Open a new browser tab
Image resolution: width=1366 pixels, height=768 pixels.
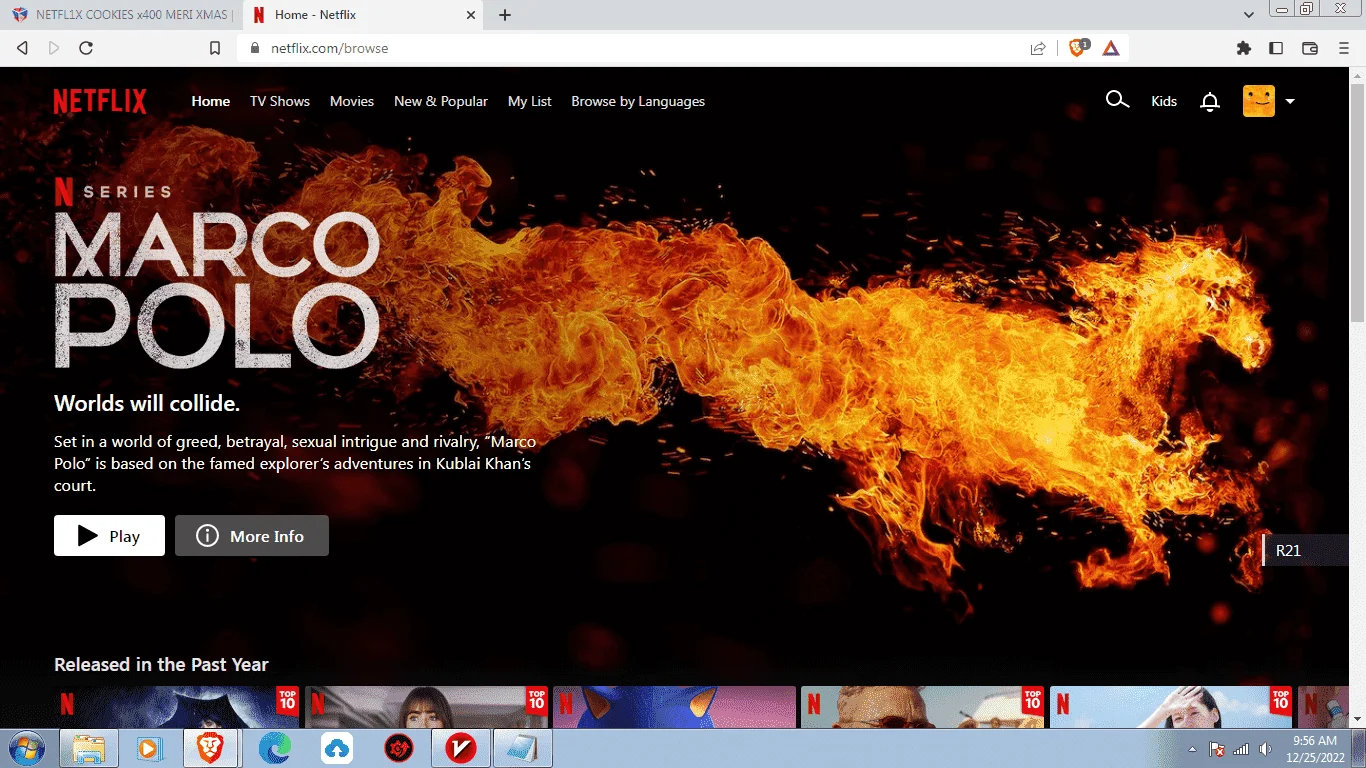pos(505,15)
